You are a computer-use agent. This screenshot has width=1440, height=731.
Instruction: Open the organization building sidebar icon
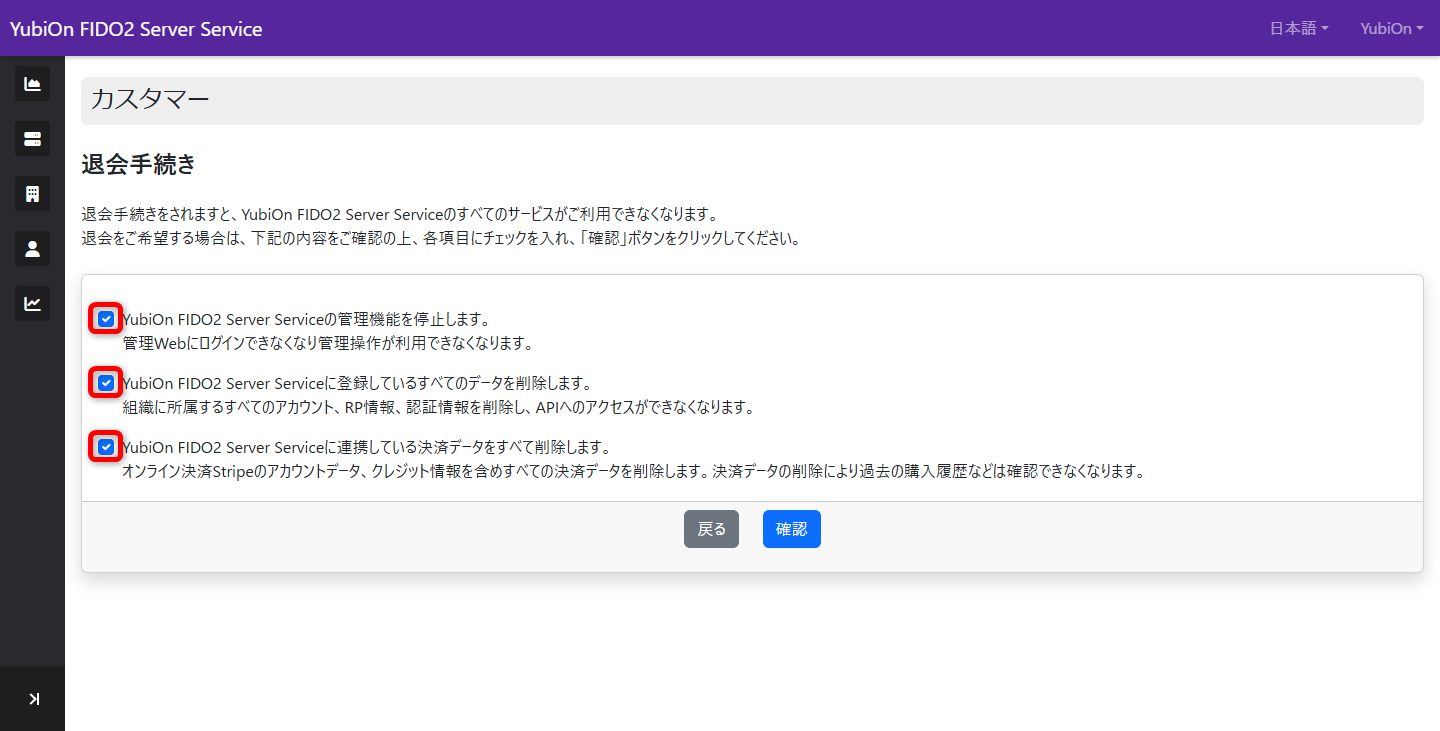32,193
